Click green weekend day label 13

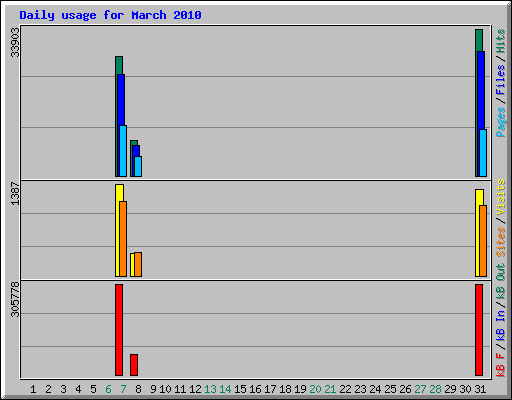pos(210,389)
